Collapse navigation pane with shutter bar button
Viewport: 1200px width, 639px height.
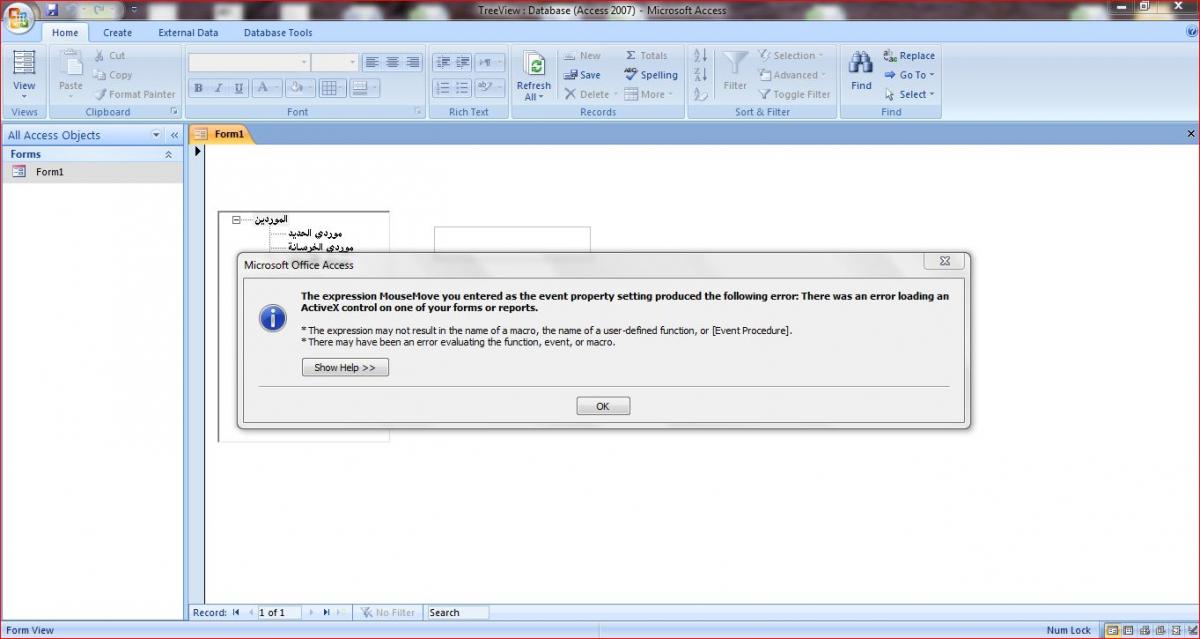click(174, 135)
